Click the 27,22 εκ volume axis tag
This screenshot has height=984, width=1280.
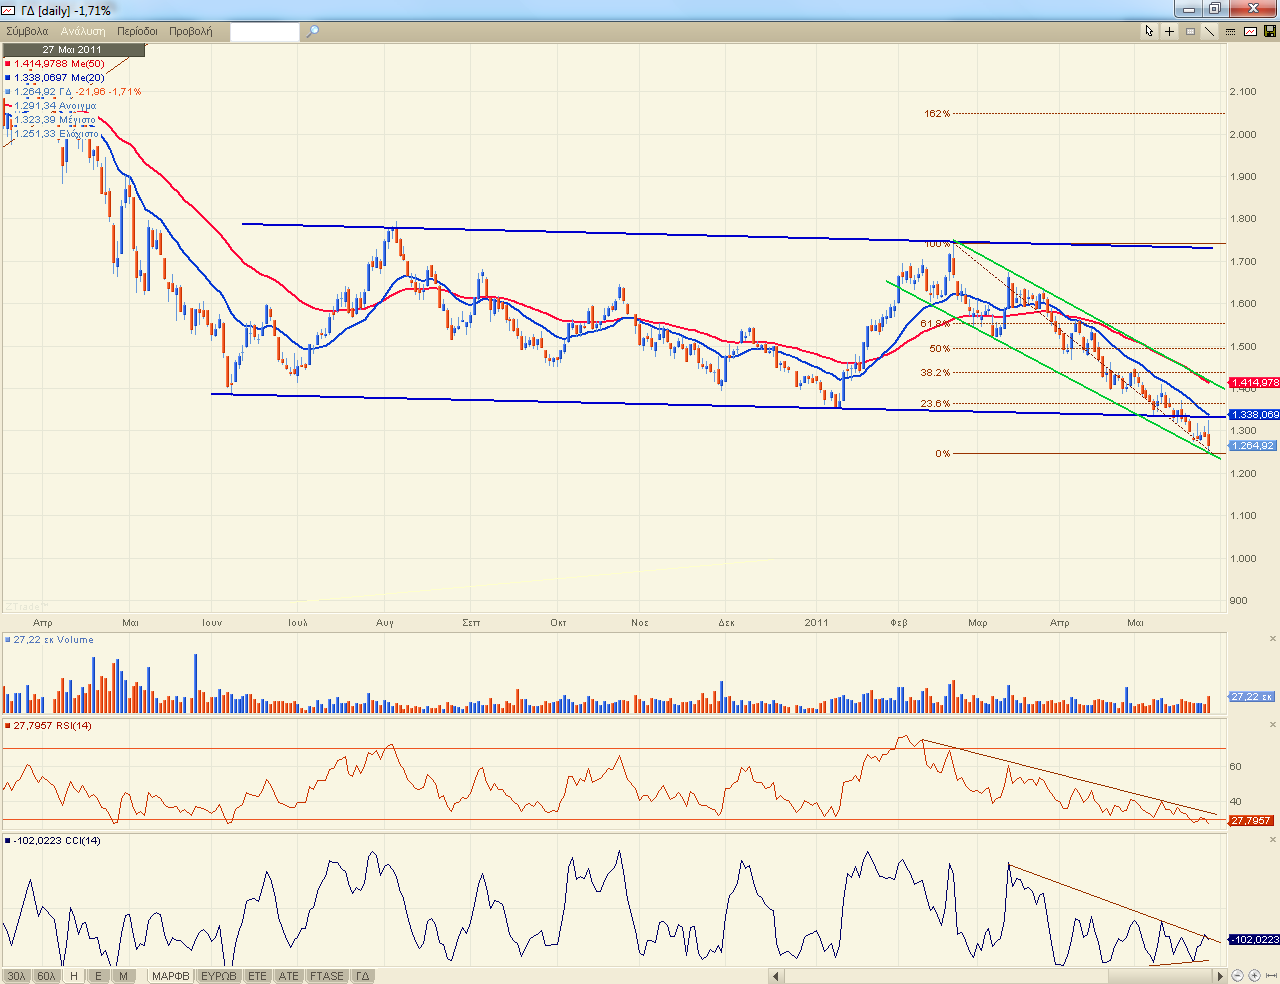[x=1252, y=697]
